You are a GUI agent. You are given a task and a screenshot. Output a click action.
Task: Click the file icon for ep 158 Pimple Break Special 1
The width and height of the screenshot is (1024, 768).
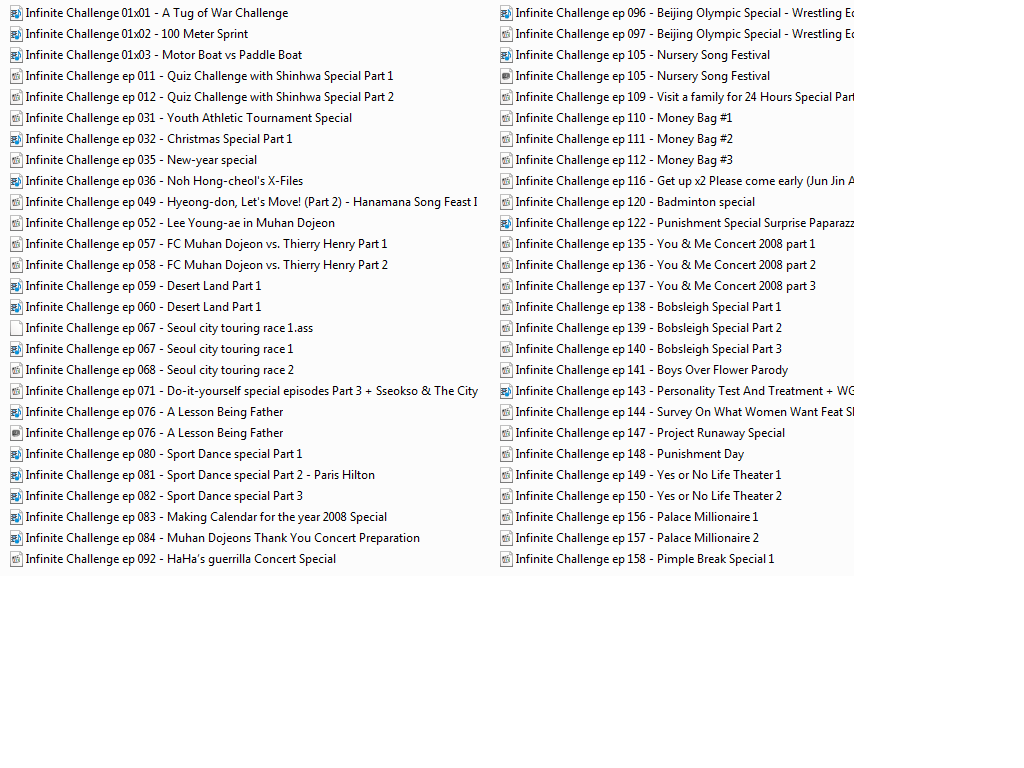click(506, 559)
